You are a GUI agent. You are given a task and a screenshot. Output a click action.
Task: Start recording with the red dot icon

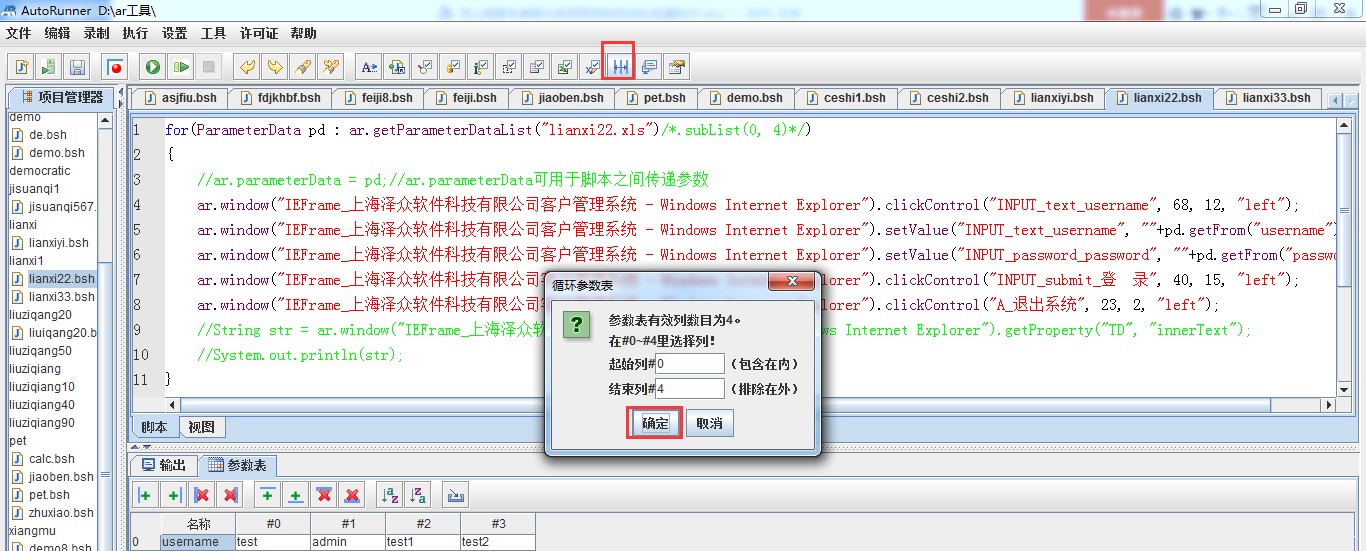(115, 67)
